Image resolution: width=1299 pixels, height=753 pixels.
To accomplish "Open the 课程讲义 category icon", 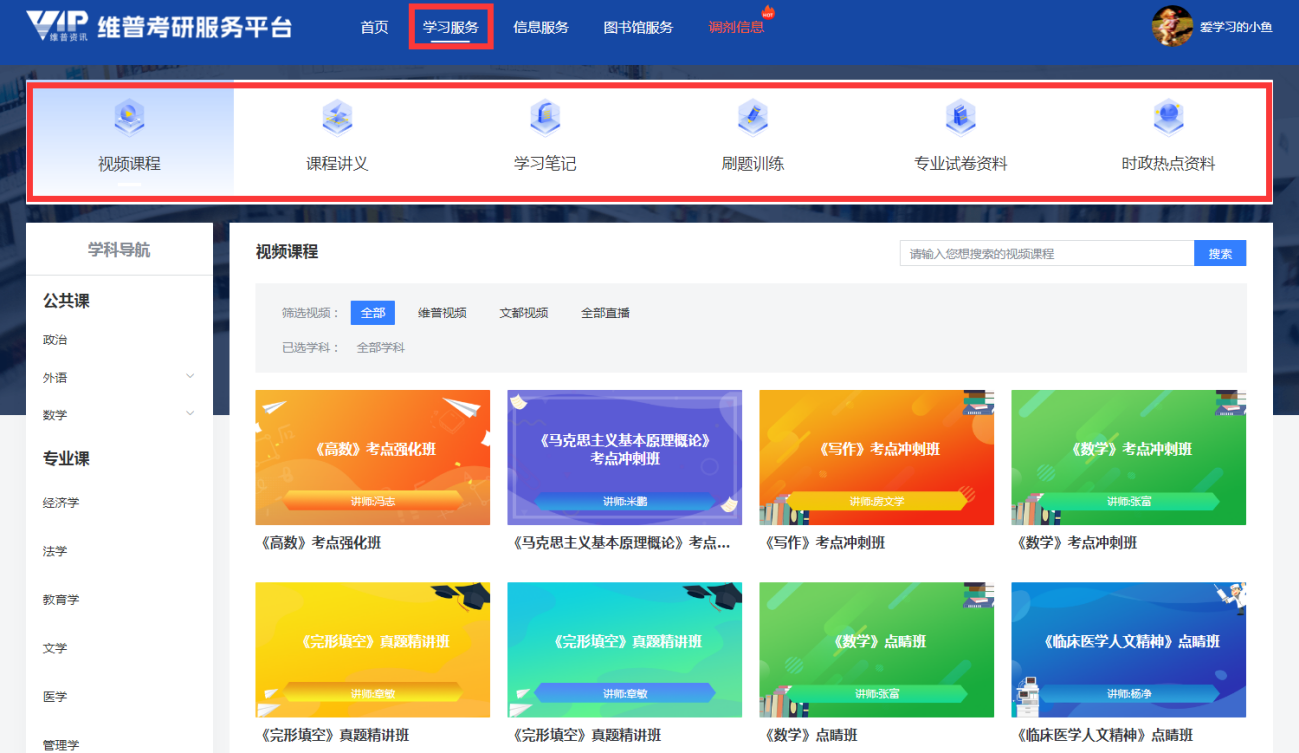I will [337, 118].
